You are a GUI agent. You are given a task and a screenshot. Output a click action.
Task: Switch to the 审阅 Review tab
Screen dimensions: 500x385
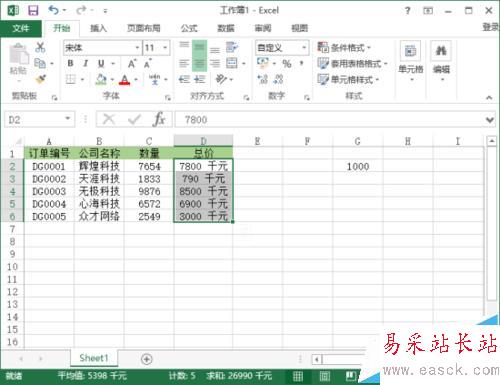[263, 28]
